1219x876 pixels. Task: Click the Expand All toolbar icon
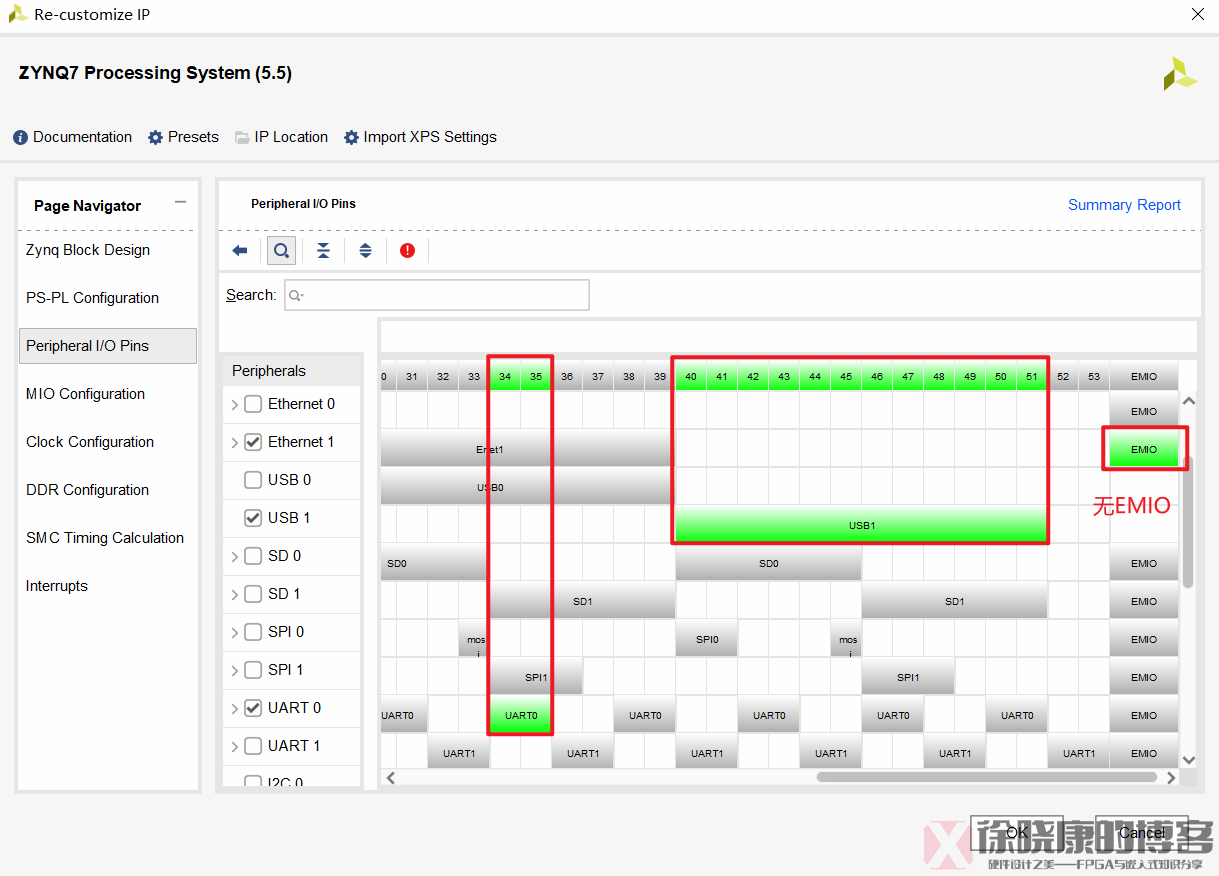click(x=365, y=251)
